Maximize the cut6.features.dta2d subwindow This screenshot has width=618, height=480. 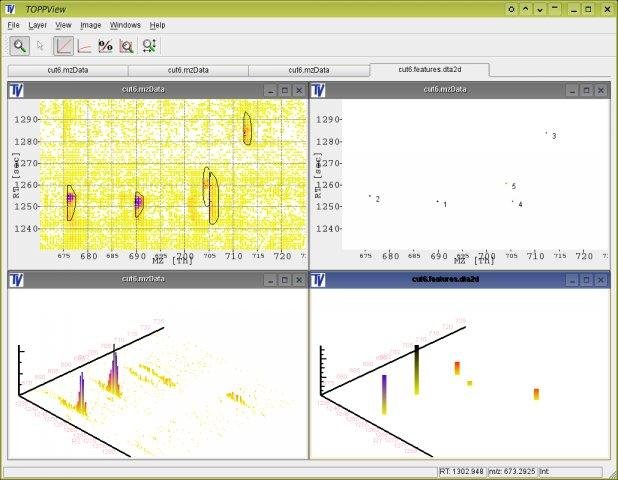point(586,280)
